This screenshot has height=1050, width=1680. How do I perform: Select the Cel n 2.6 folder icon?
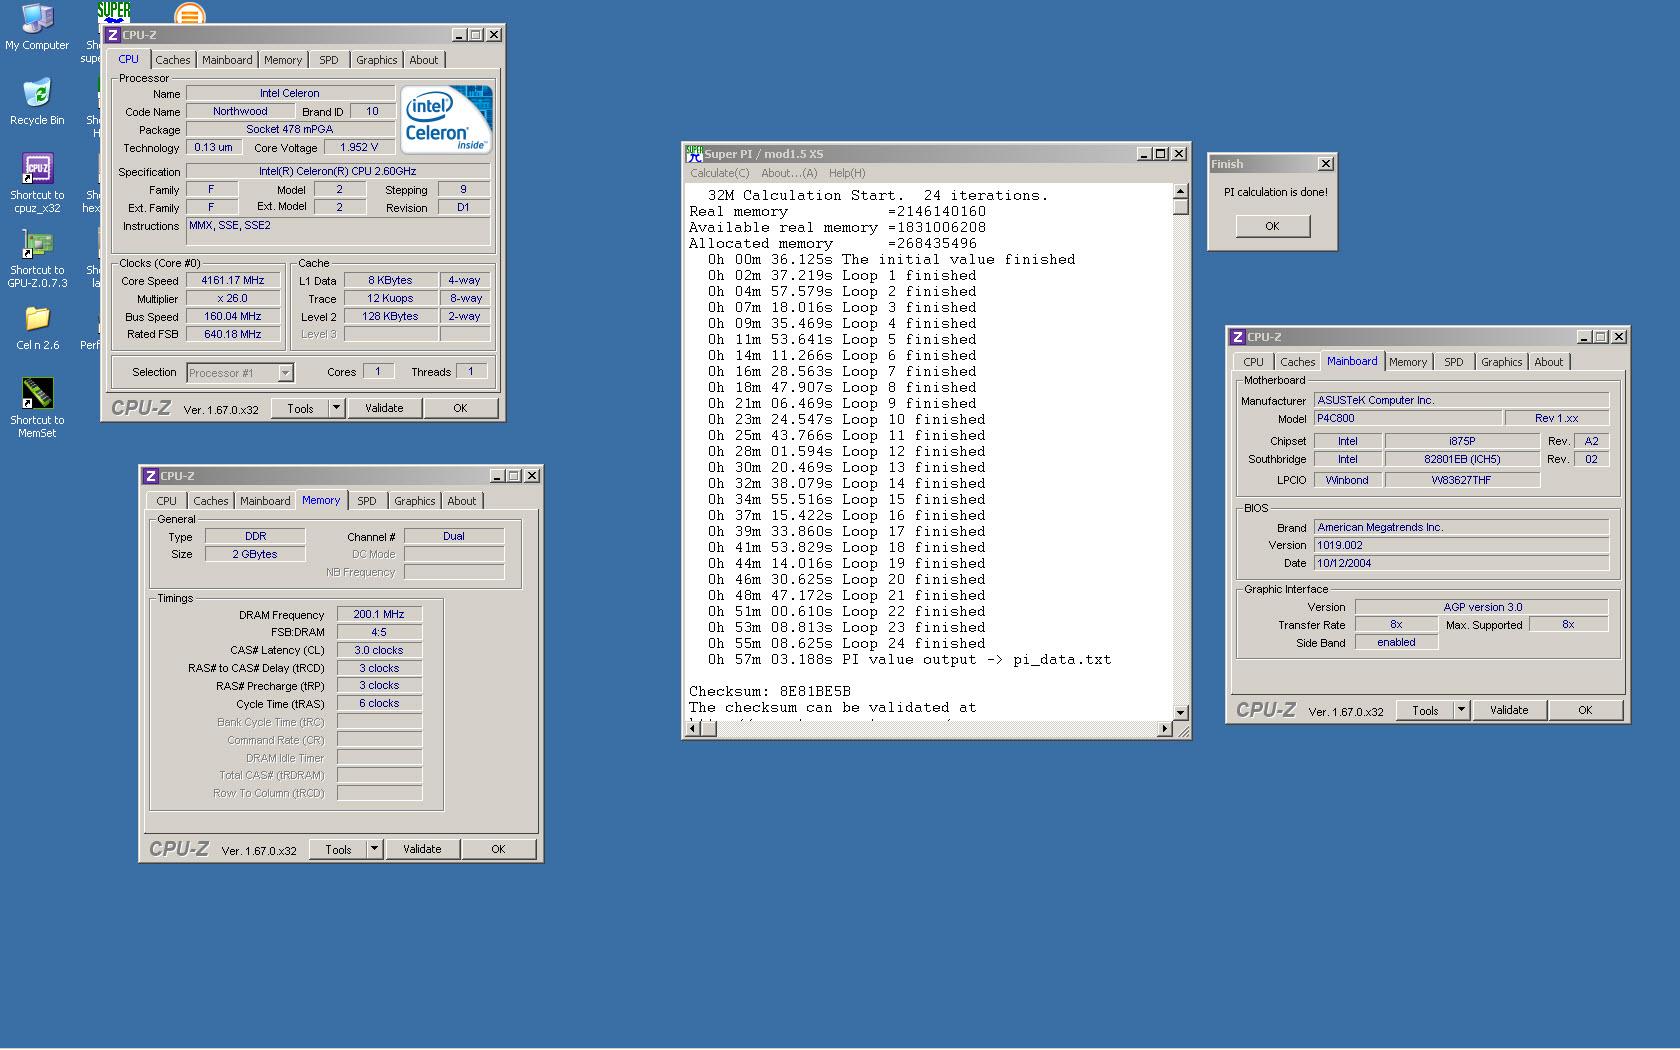37,328
